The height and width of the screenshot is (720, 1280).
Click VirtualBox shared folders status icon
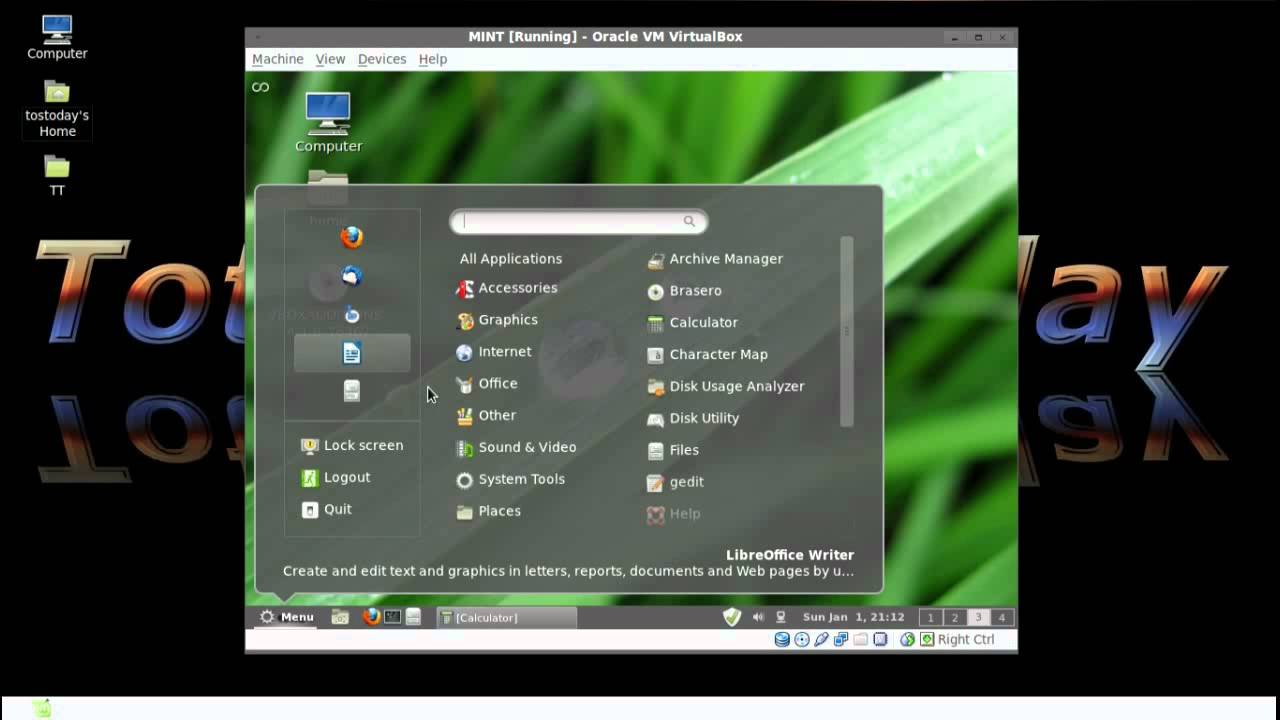point(861,640)
